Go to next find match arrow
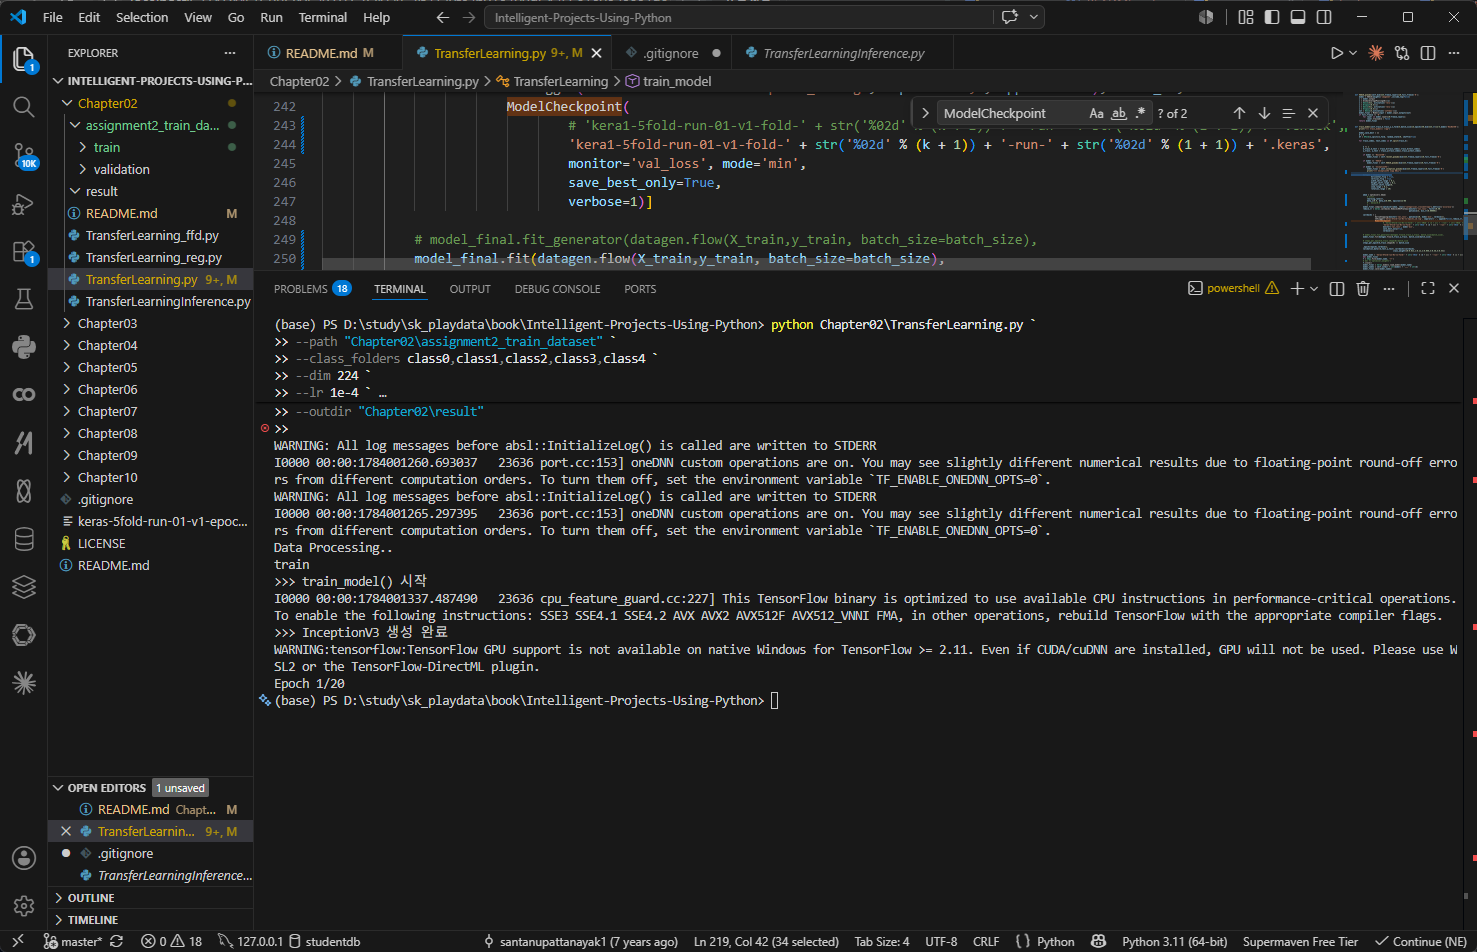 click(1264, 113)
